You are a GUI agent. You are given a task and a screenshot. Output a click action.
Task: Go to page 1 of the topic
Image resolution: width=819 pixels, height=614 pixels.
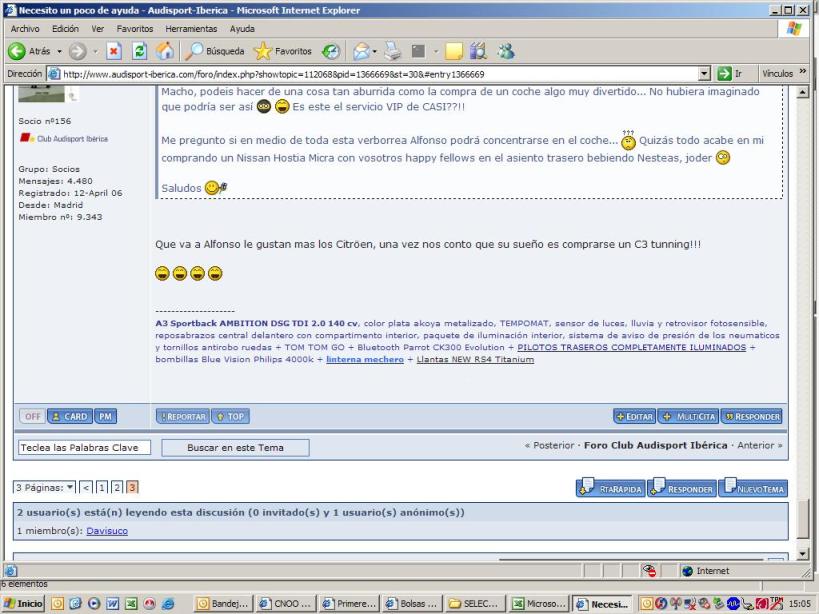[x=101, y=487]
